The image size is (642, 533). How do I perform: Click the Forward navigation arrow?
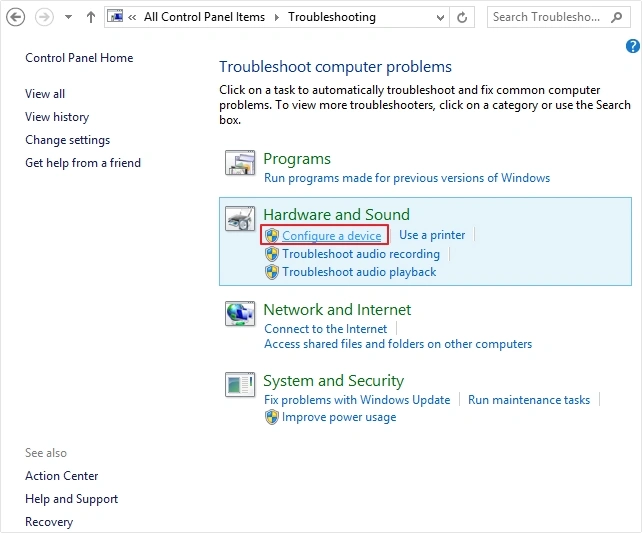pyautogui.click(x=44, y=17)
